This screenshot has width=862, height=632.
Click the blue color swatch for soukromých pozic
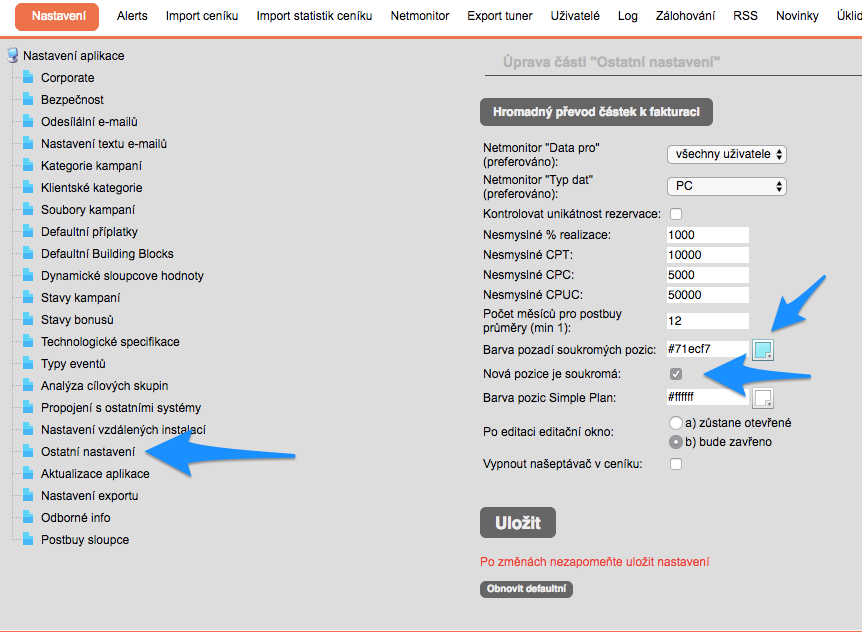pyautogui.click(x=762, y=349)
